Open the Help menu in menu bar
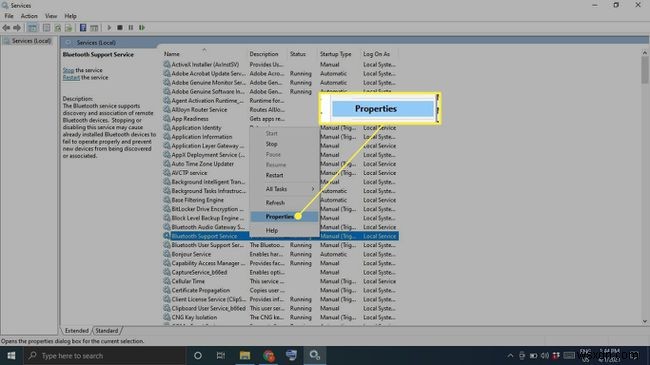 tap(70, 16)
